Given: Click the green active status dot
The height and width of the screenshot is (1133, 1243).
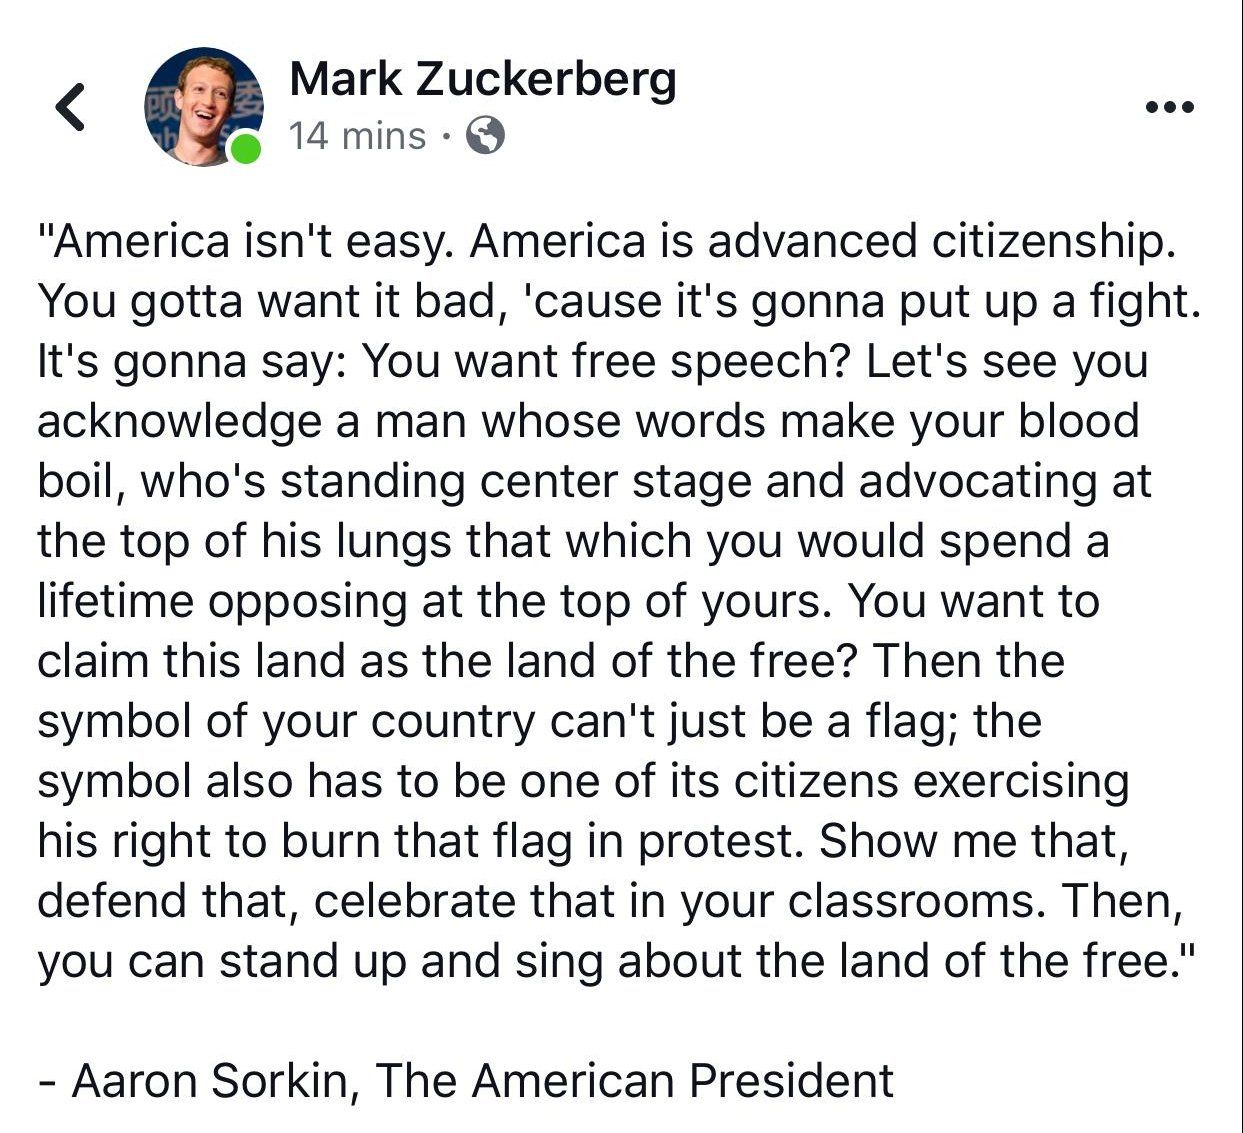Looking at the screenshot, I should [245, 149].
